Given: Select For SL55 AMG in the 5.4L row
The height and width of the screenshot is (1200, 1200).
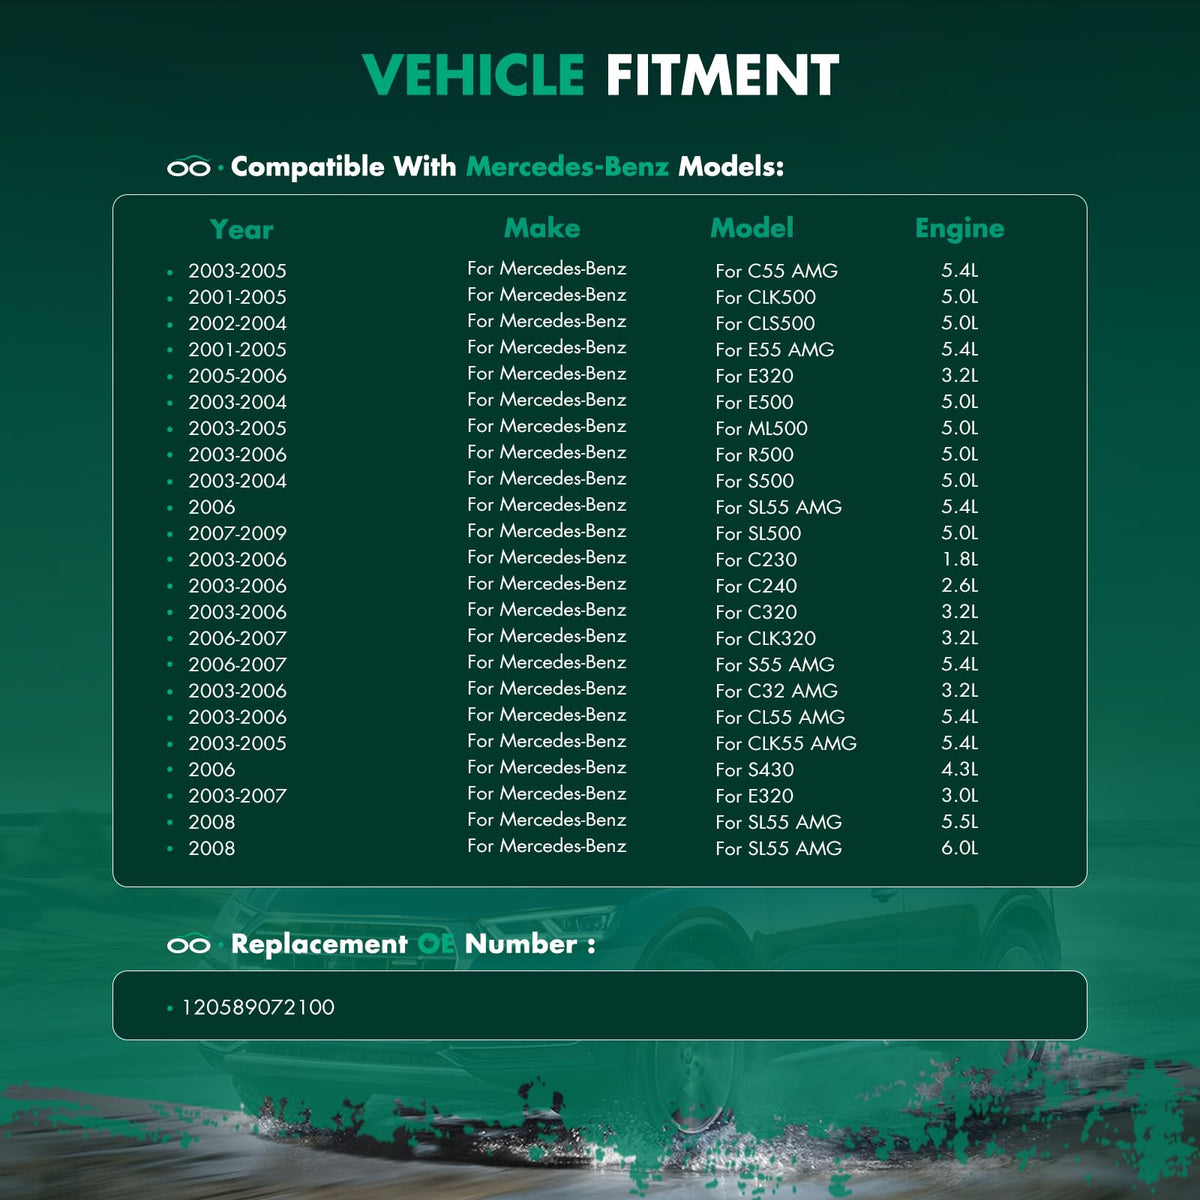Looking at the screenshot, I should 779,507.
